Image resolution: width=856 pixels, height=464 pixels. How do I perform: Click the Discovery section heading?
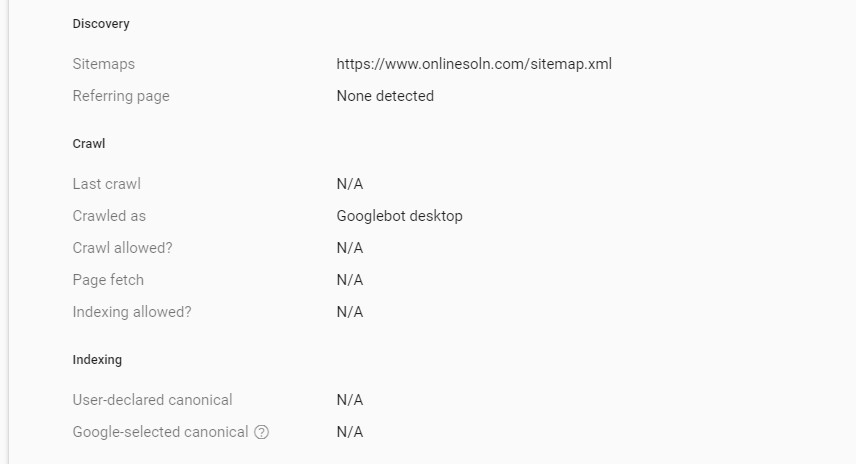click(x=101, y=24)
